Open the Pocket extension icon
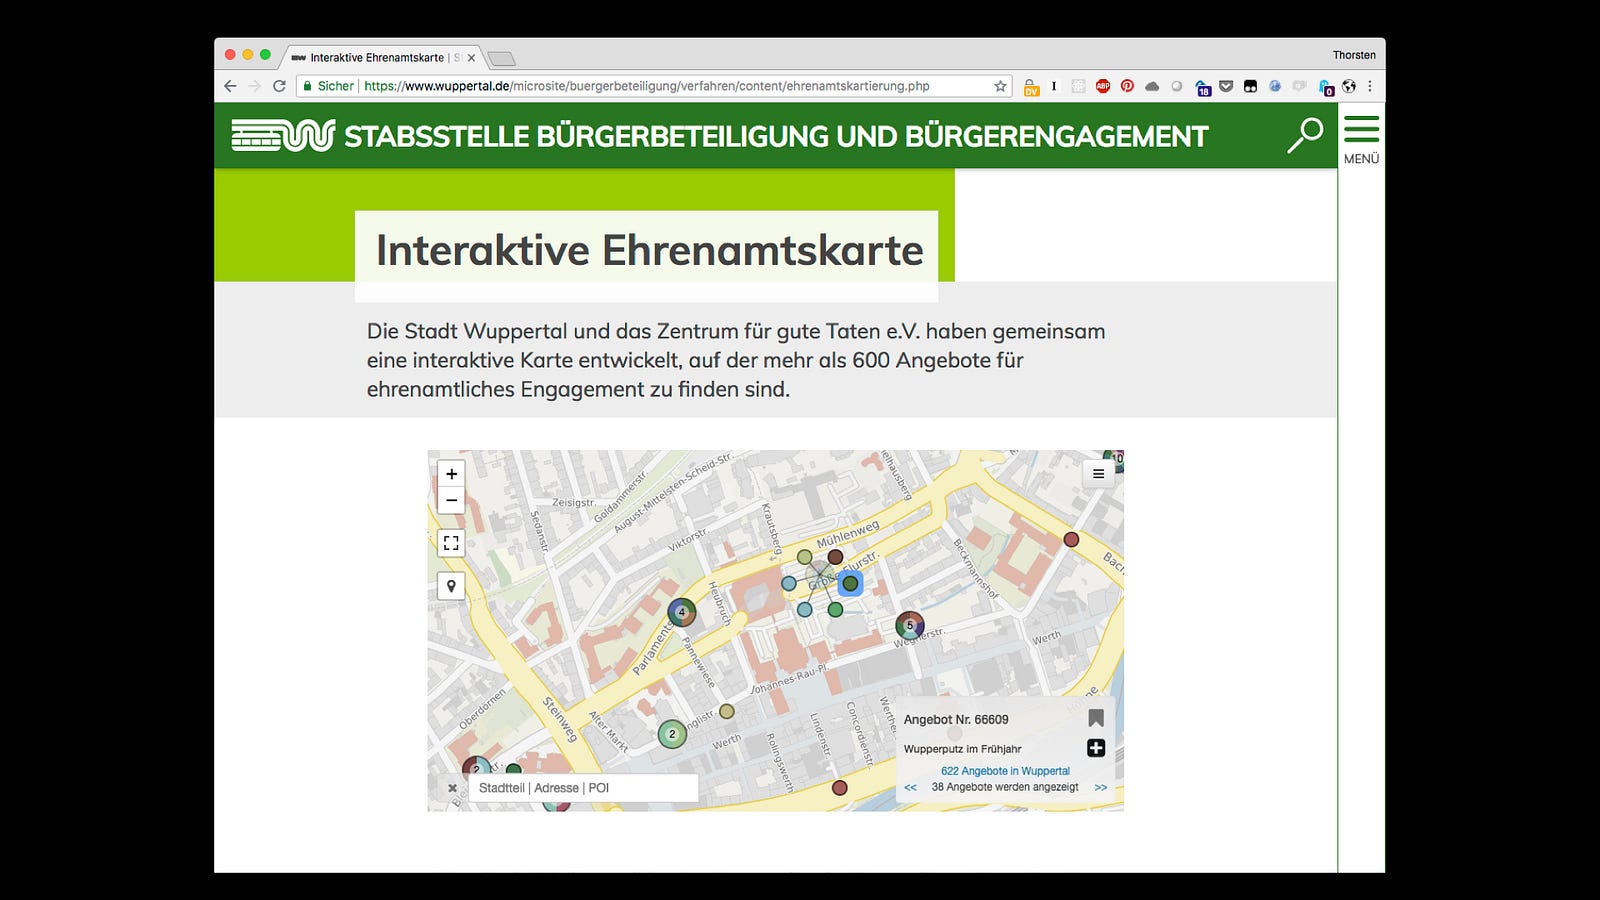The height and width of the screenshot is (900, 1600). 1226,86
